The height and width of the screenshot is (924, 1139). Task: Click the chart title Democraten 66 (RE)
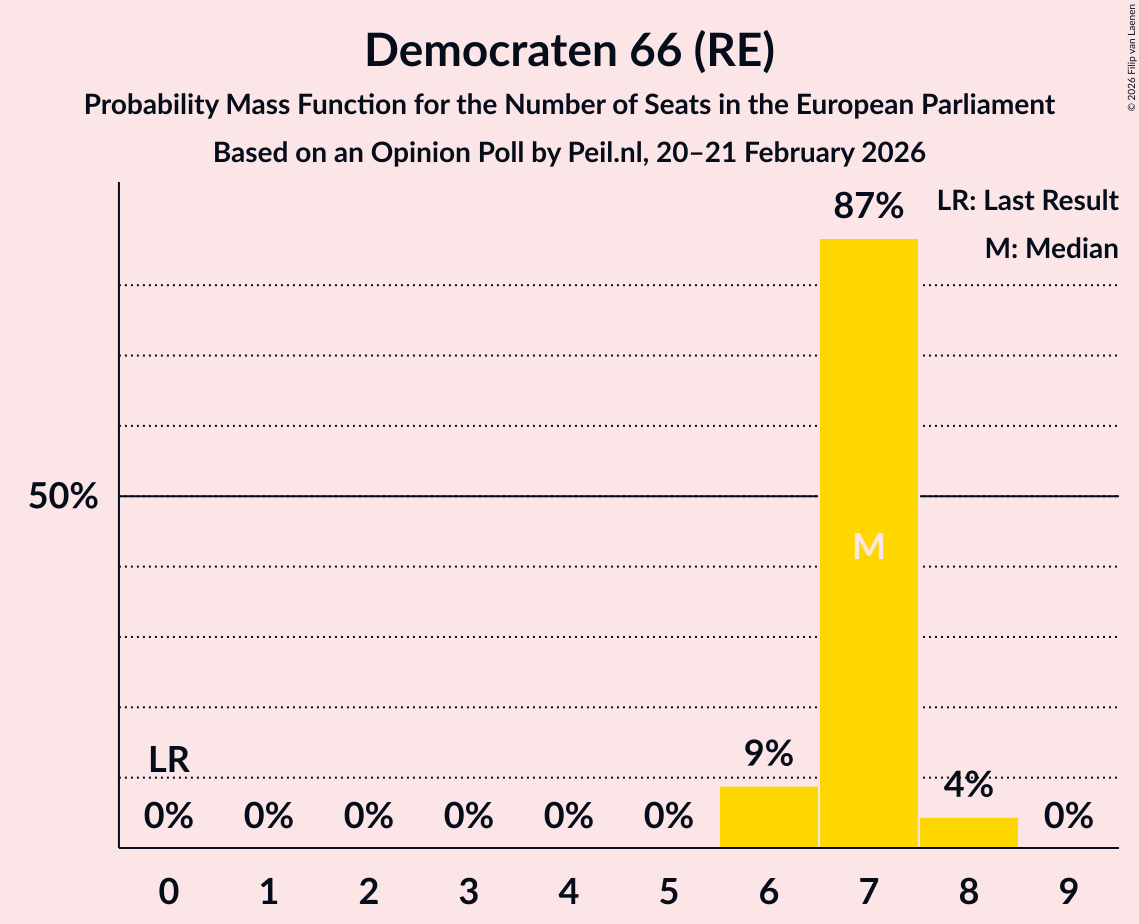[569, 50]
